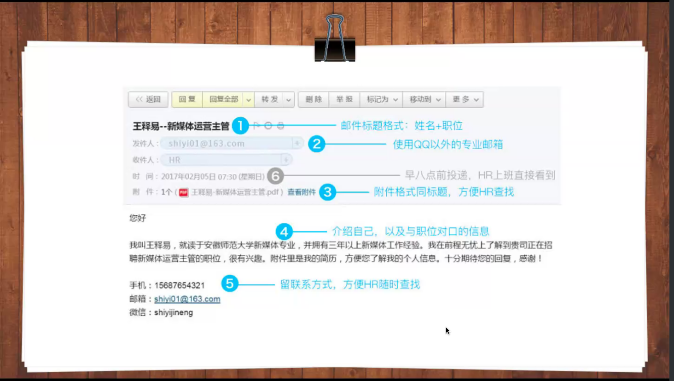Click the blue number 1 circle marker

[x=240, y=126]
